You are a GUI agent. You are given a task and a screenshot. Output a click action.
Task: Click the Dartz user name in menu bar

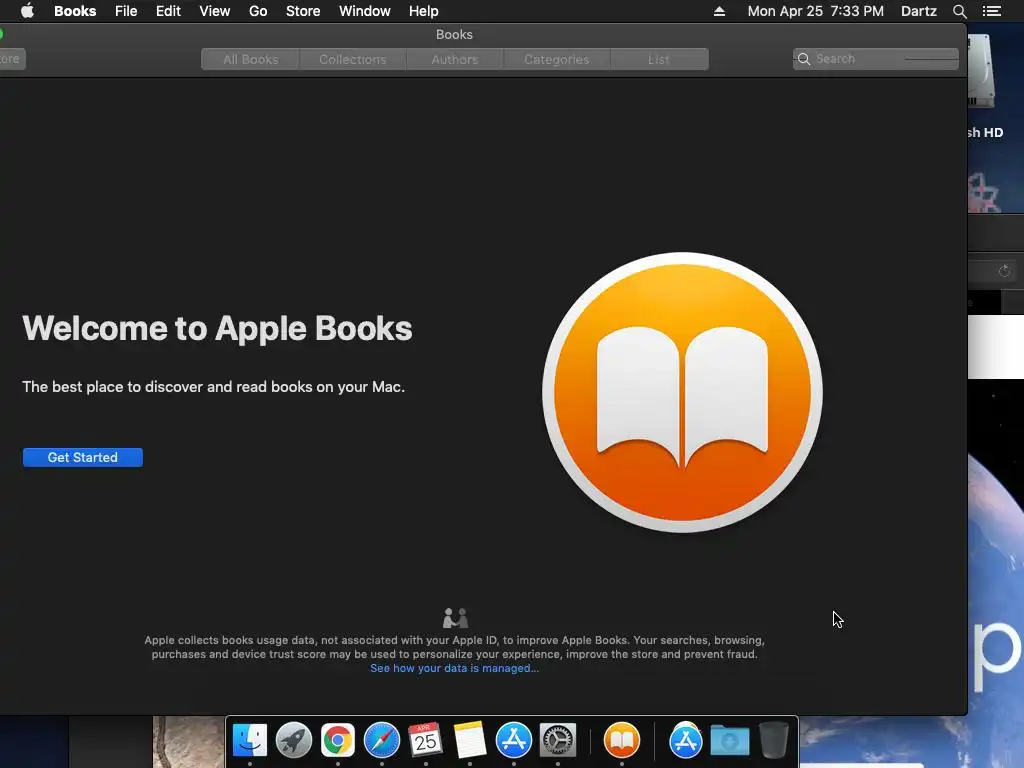tap(919, 11)
